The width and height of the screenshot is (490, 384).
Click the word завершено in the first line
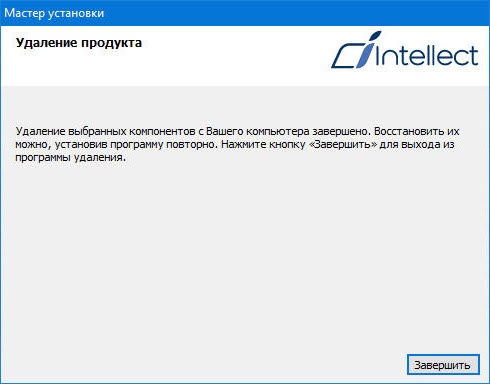click(342, 131)
